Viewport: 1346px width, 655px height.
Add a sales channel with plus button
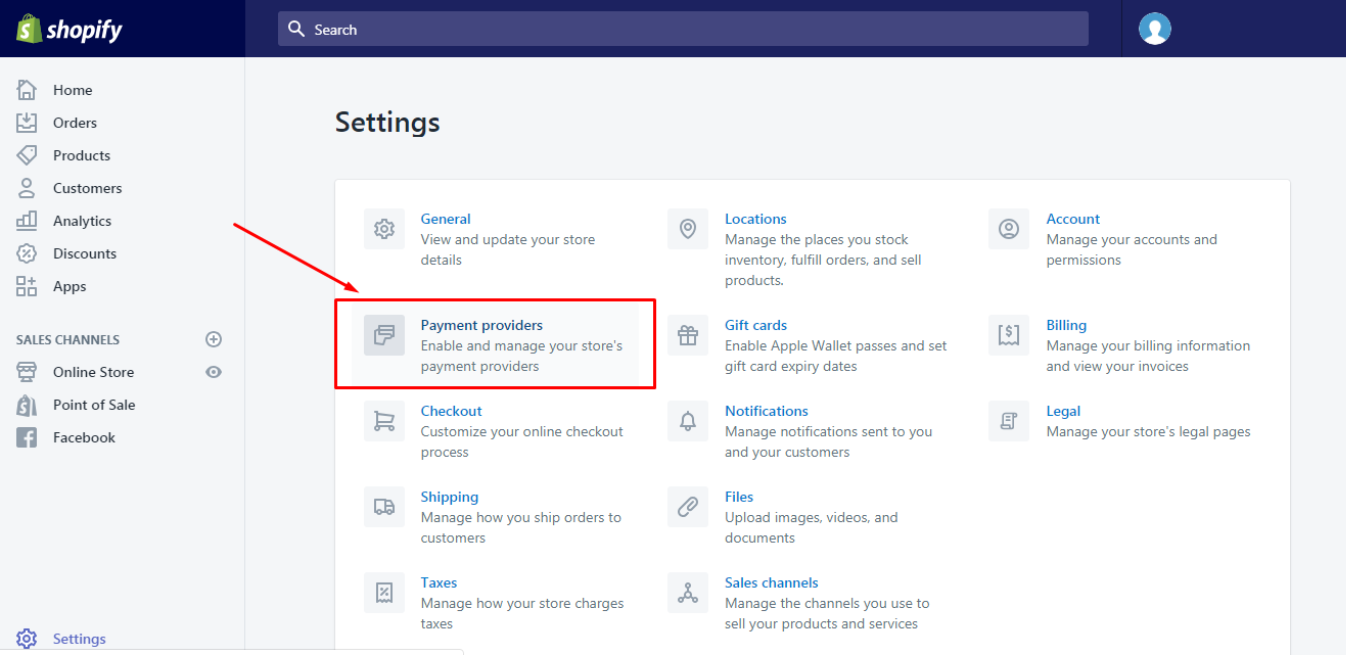click(x=213, y=340)
